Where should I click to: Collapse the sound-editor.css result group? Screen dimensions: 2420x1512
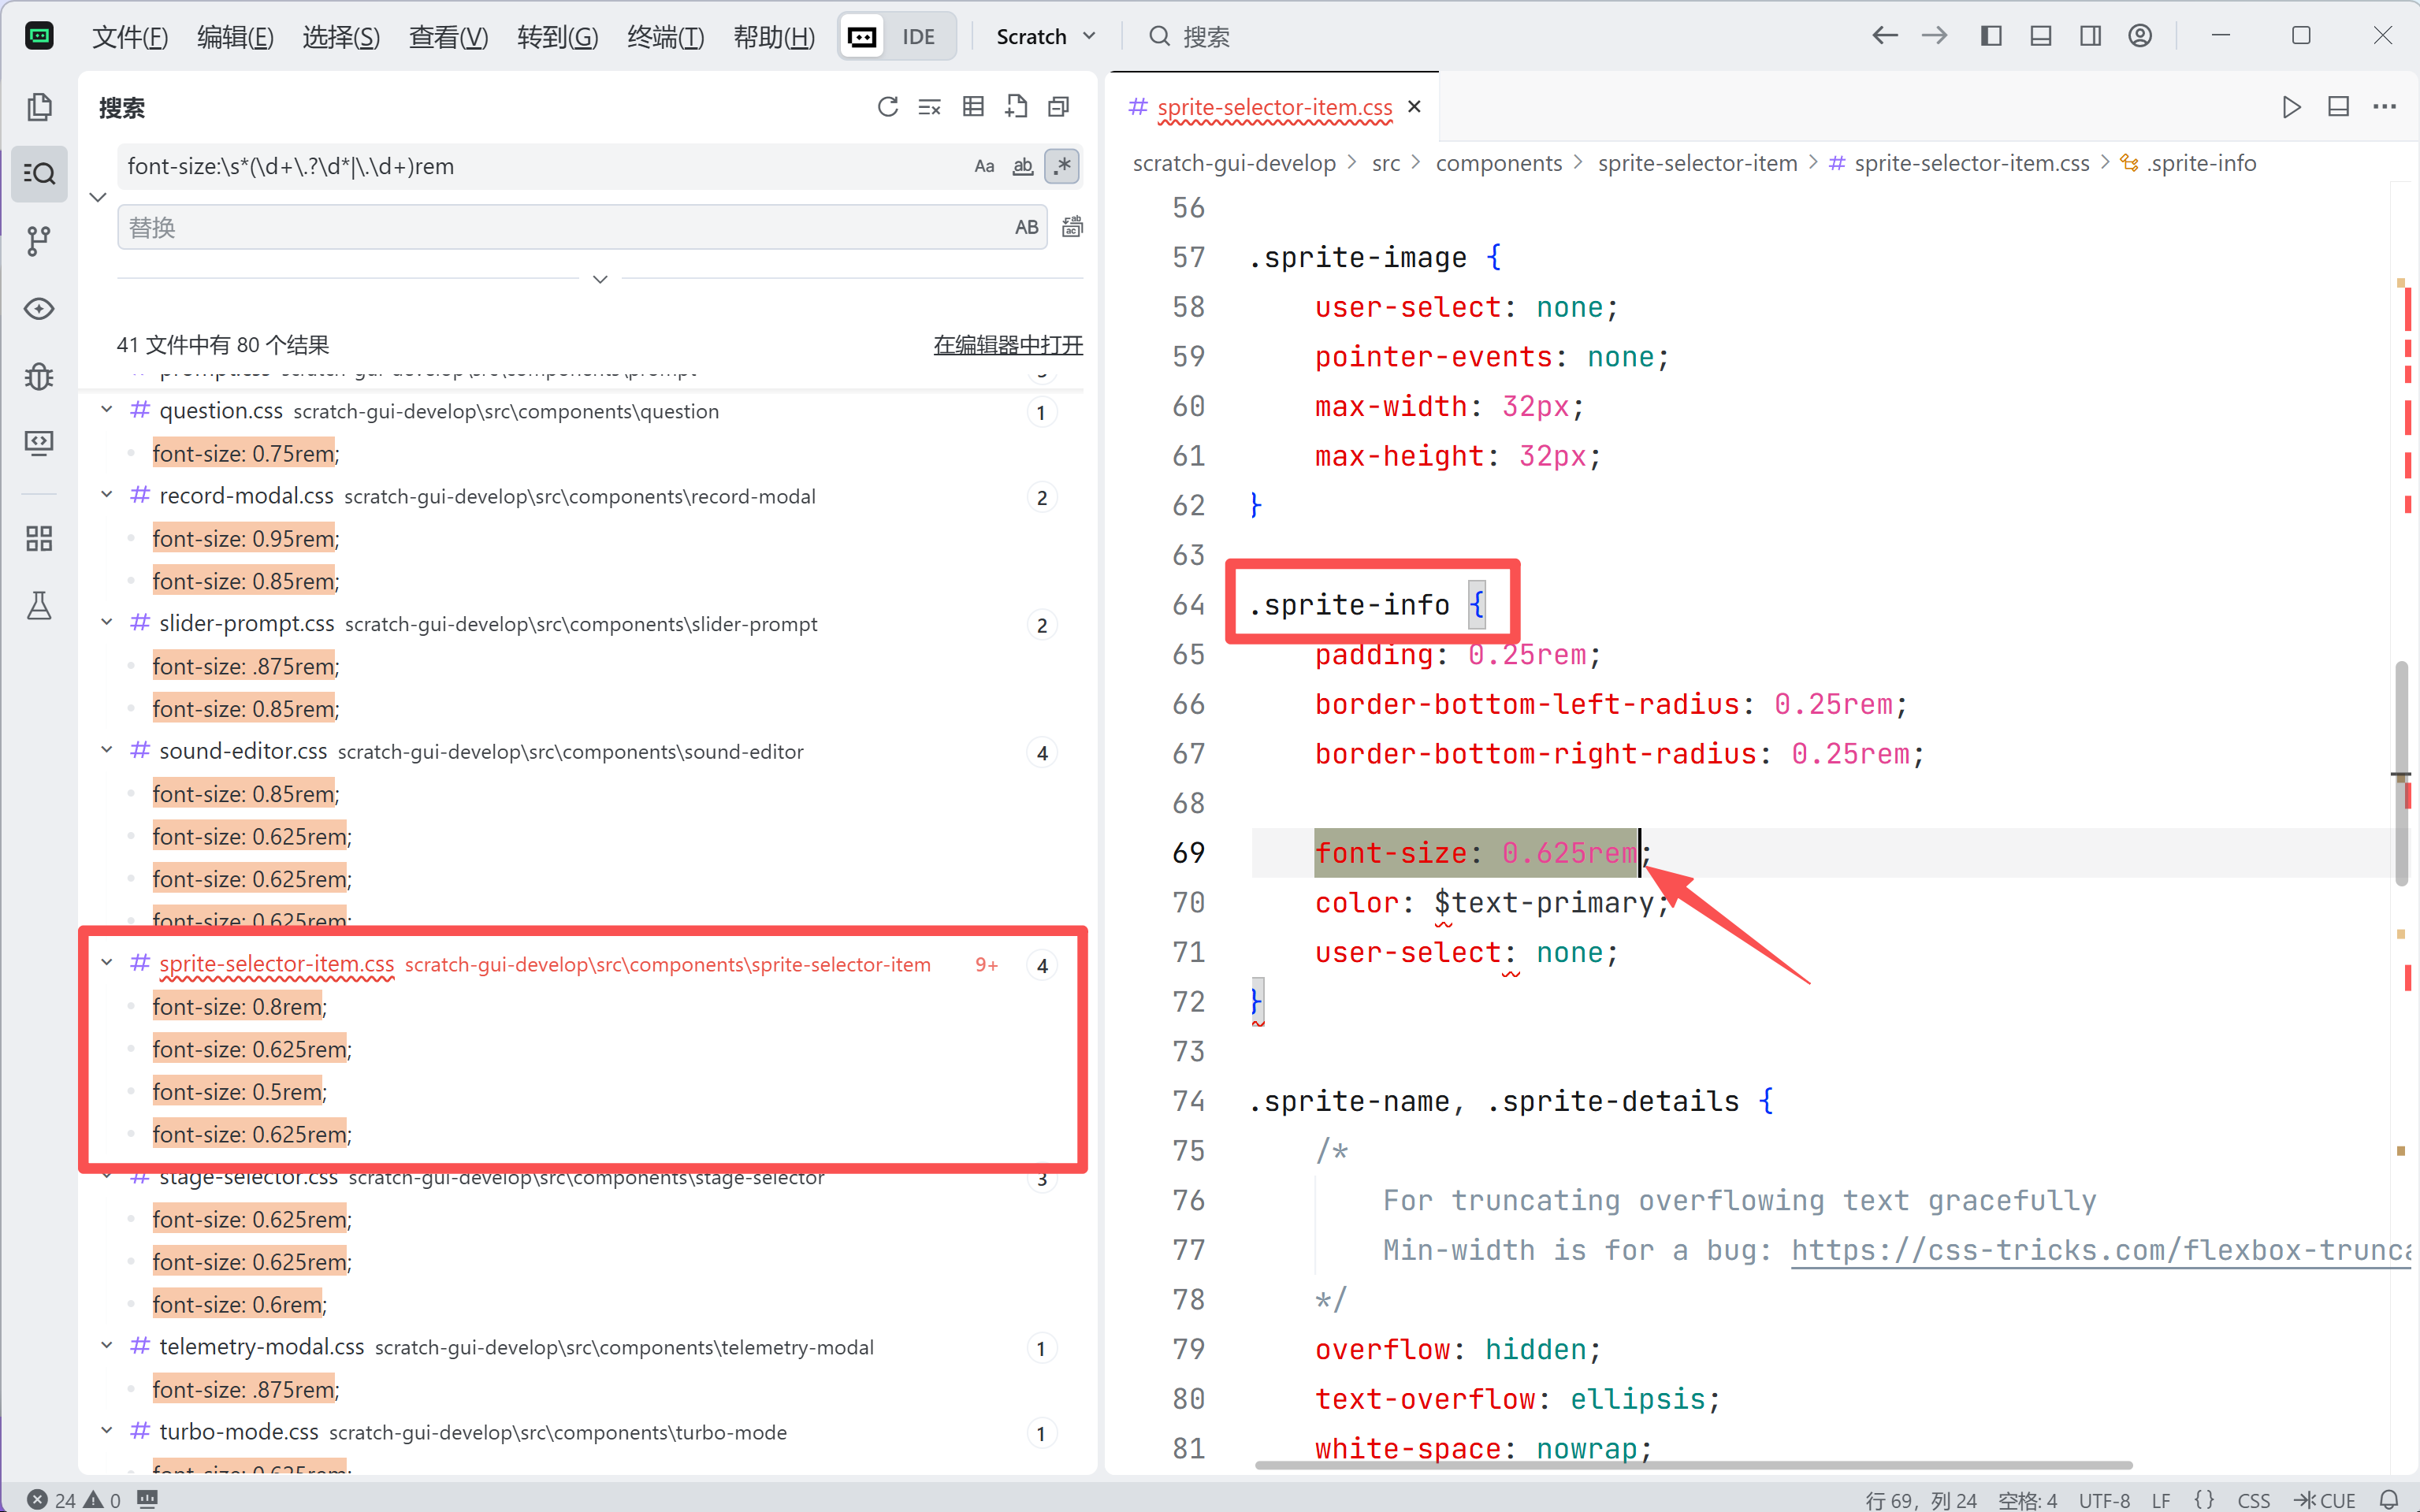click(x=106, y=751)
